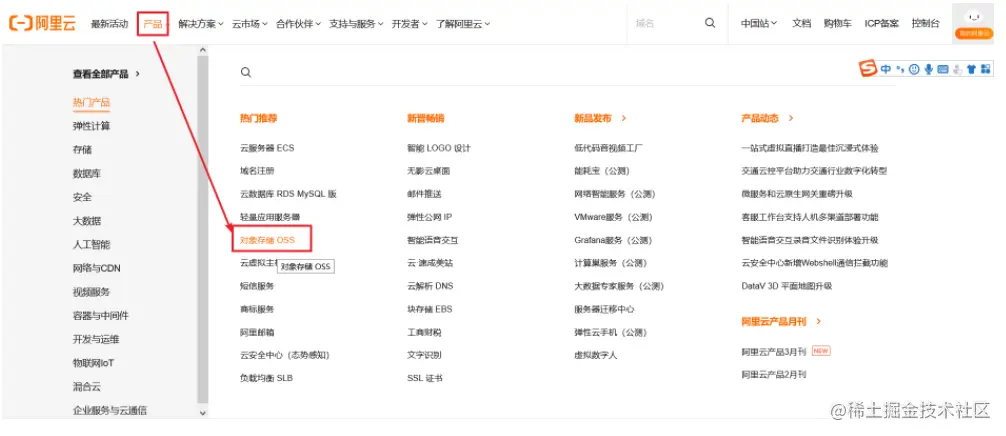Viewport: 1006px width, 436px height.
Task: Click the Sogou microphone voice input icon
Action: (928, 69)
